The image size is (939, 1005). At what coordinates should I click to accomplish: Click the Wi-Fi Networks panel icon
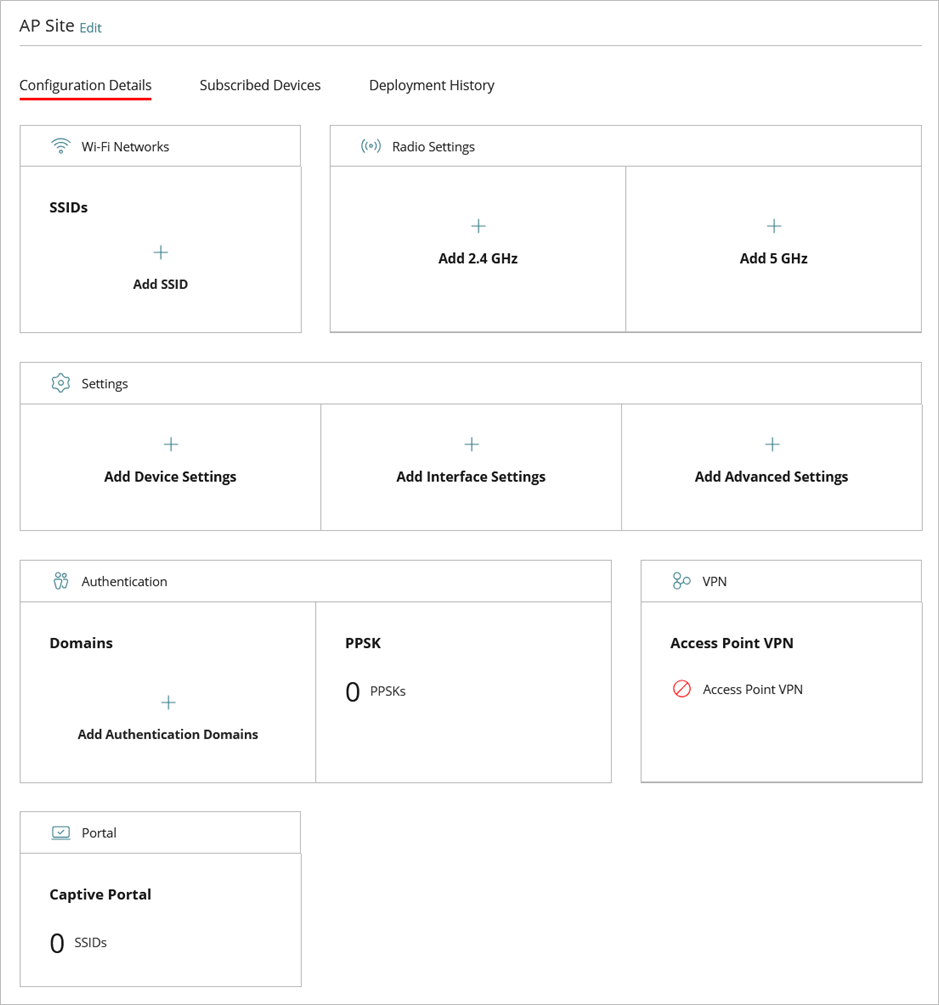pos(61,145)
